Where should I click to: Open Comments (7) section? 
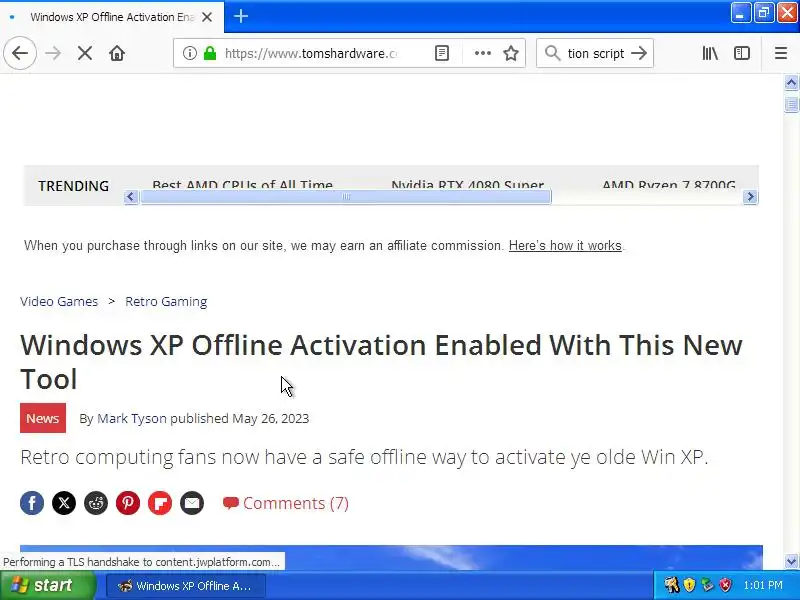click(286, 503)
